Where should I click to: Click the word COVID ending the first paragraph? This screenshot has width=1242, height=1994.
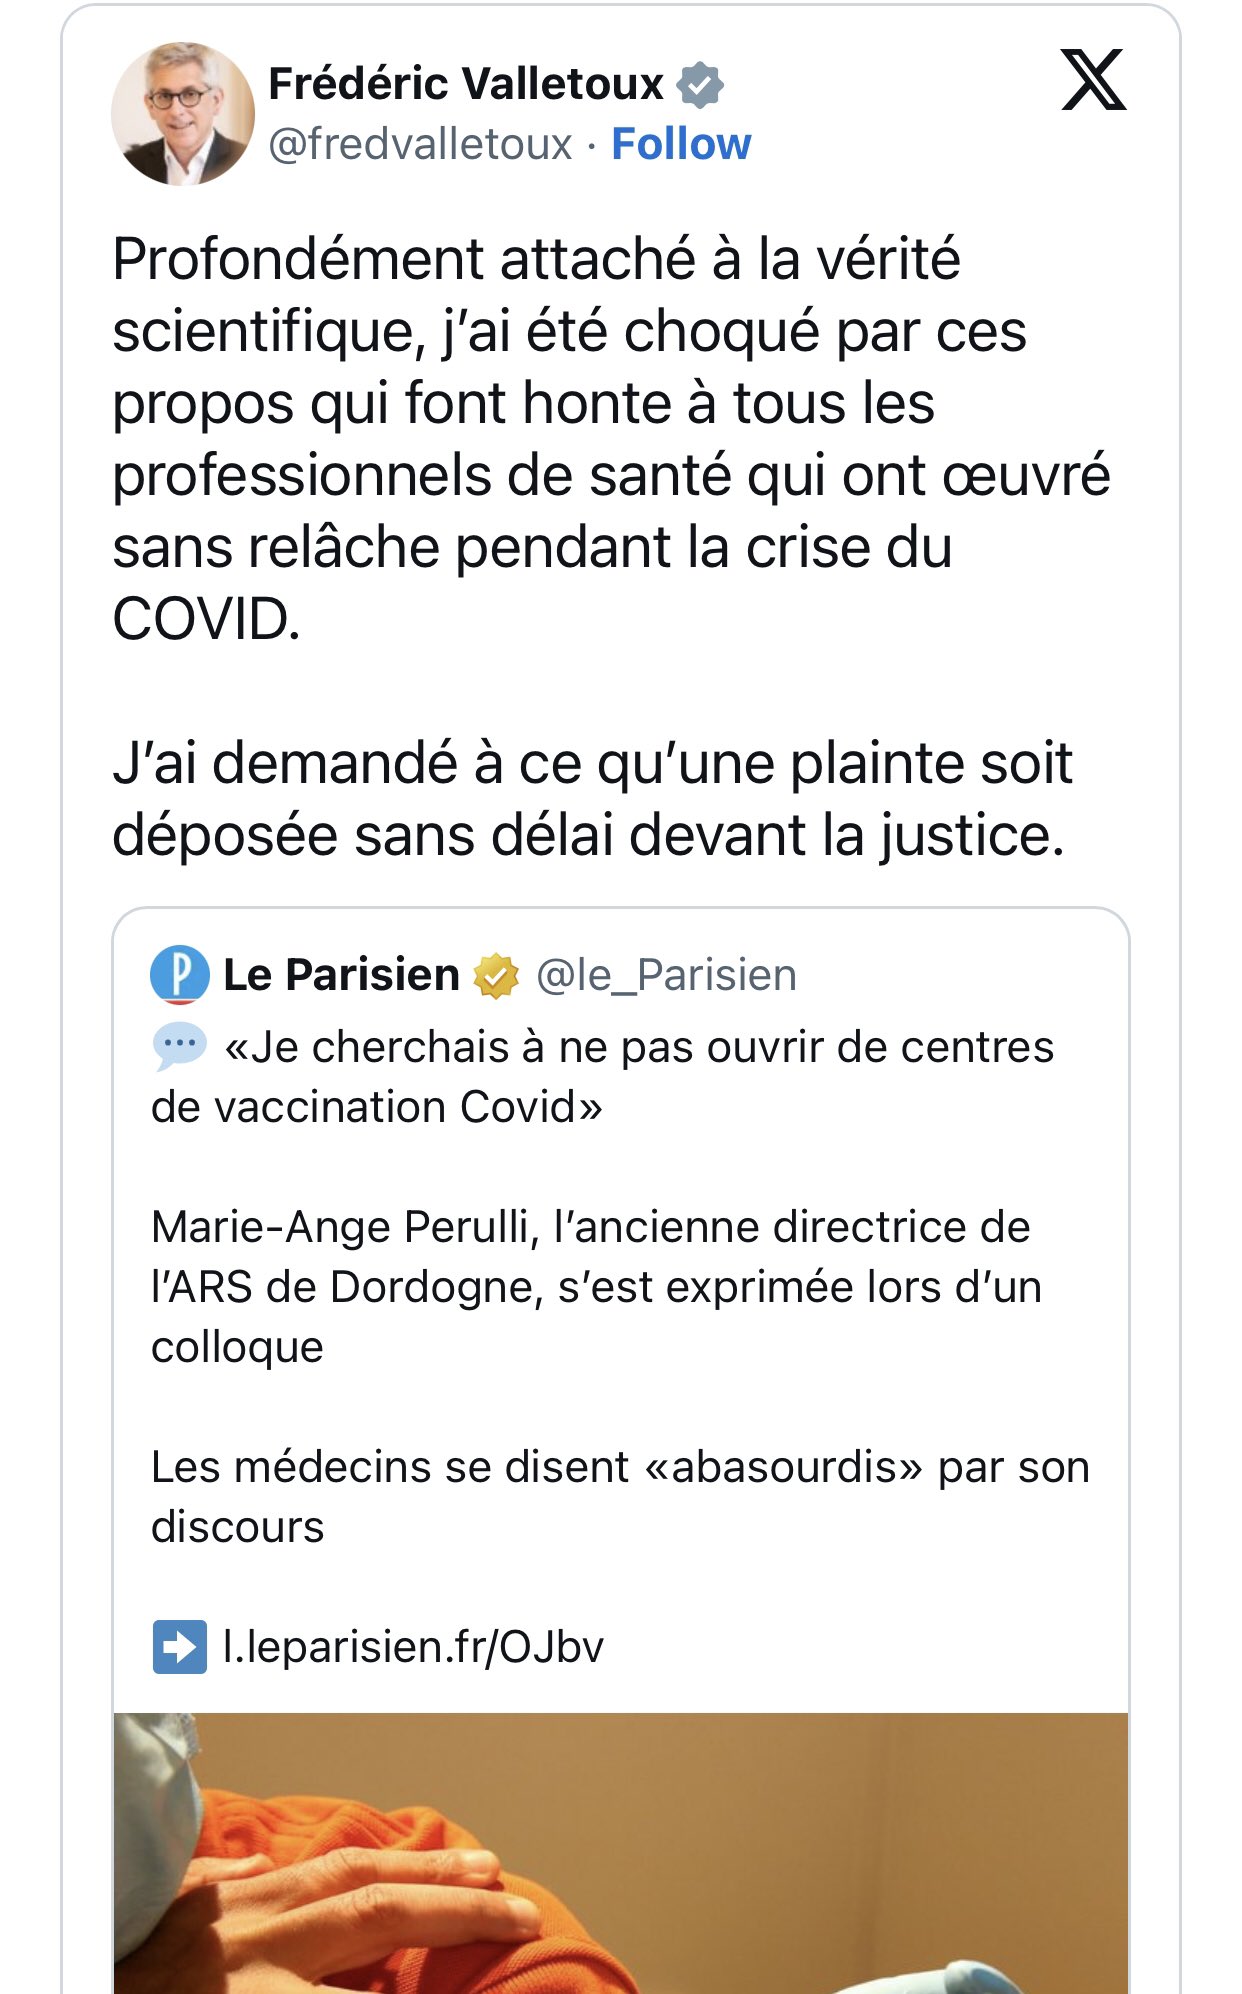(x=204, y=619)
